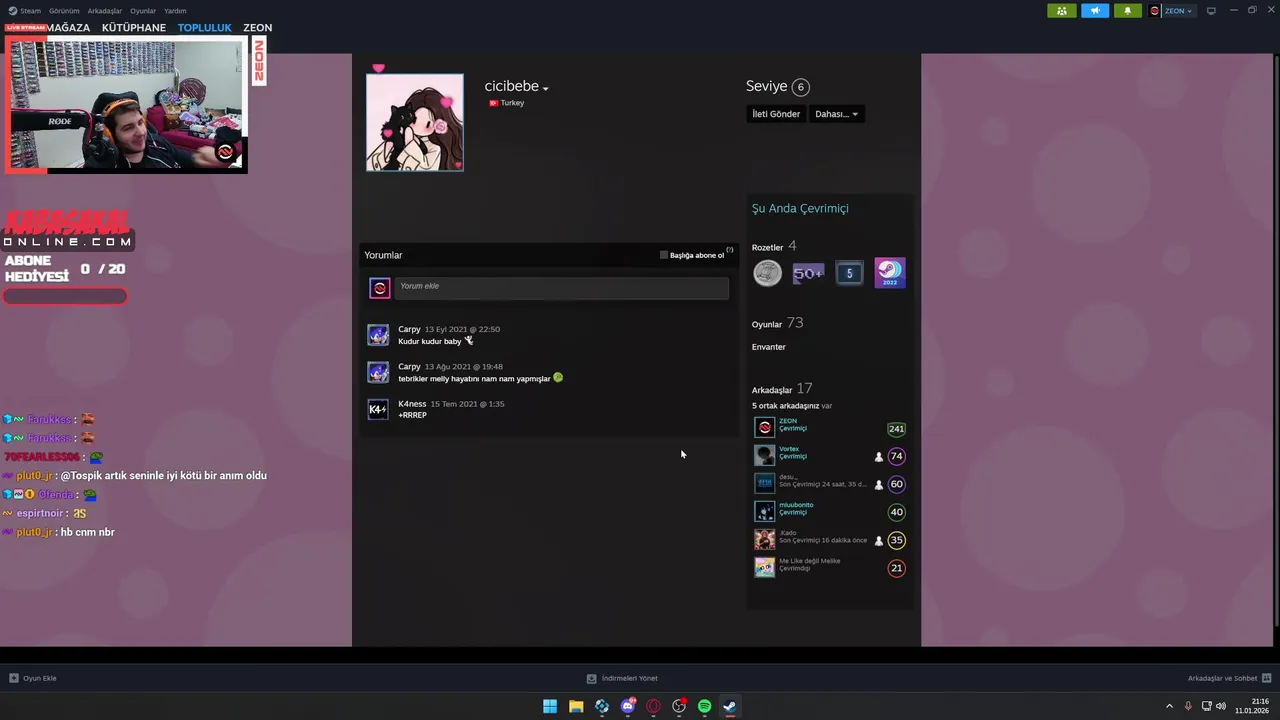The height and width of the screenshot is (720, 1280).
Task: Click the Yorum ekle comment field
Action: [x=561, y=288]
